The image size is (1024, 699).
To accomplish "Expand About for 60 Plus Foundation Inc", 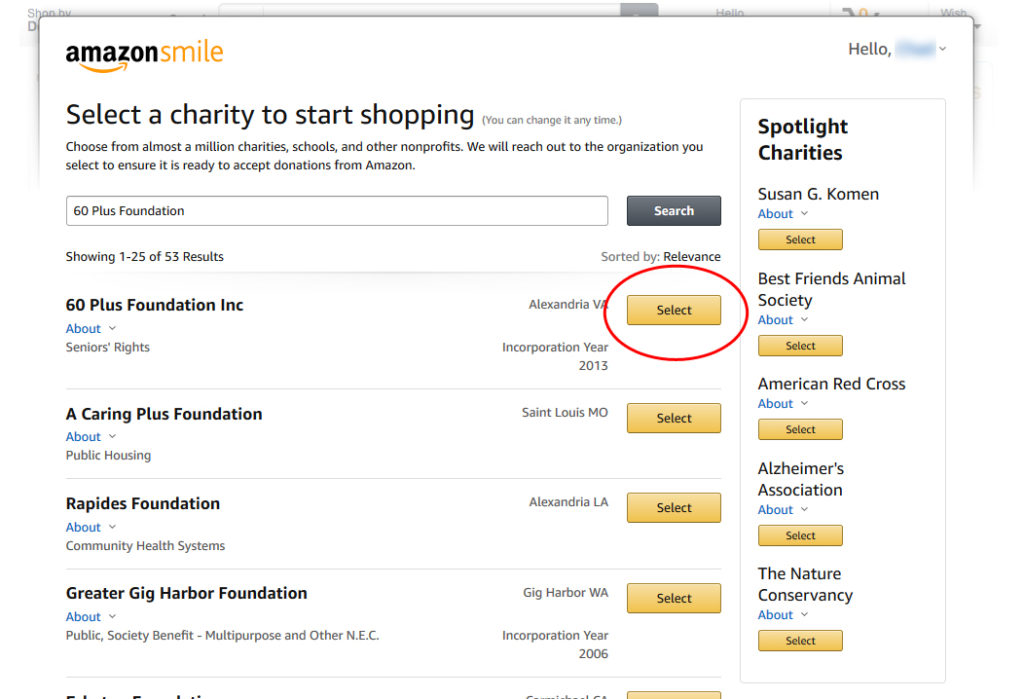I will point(91,329).
